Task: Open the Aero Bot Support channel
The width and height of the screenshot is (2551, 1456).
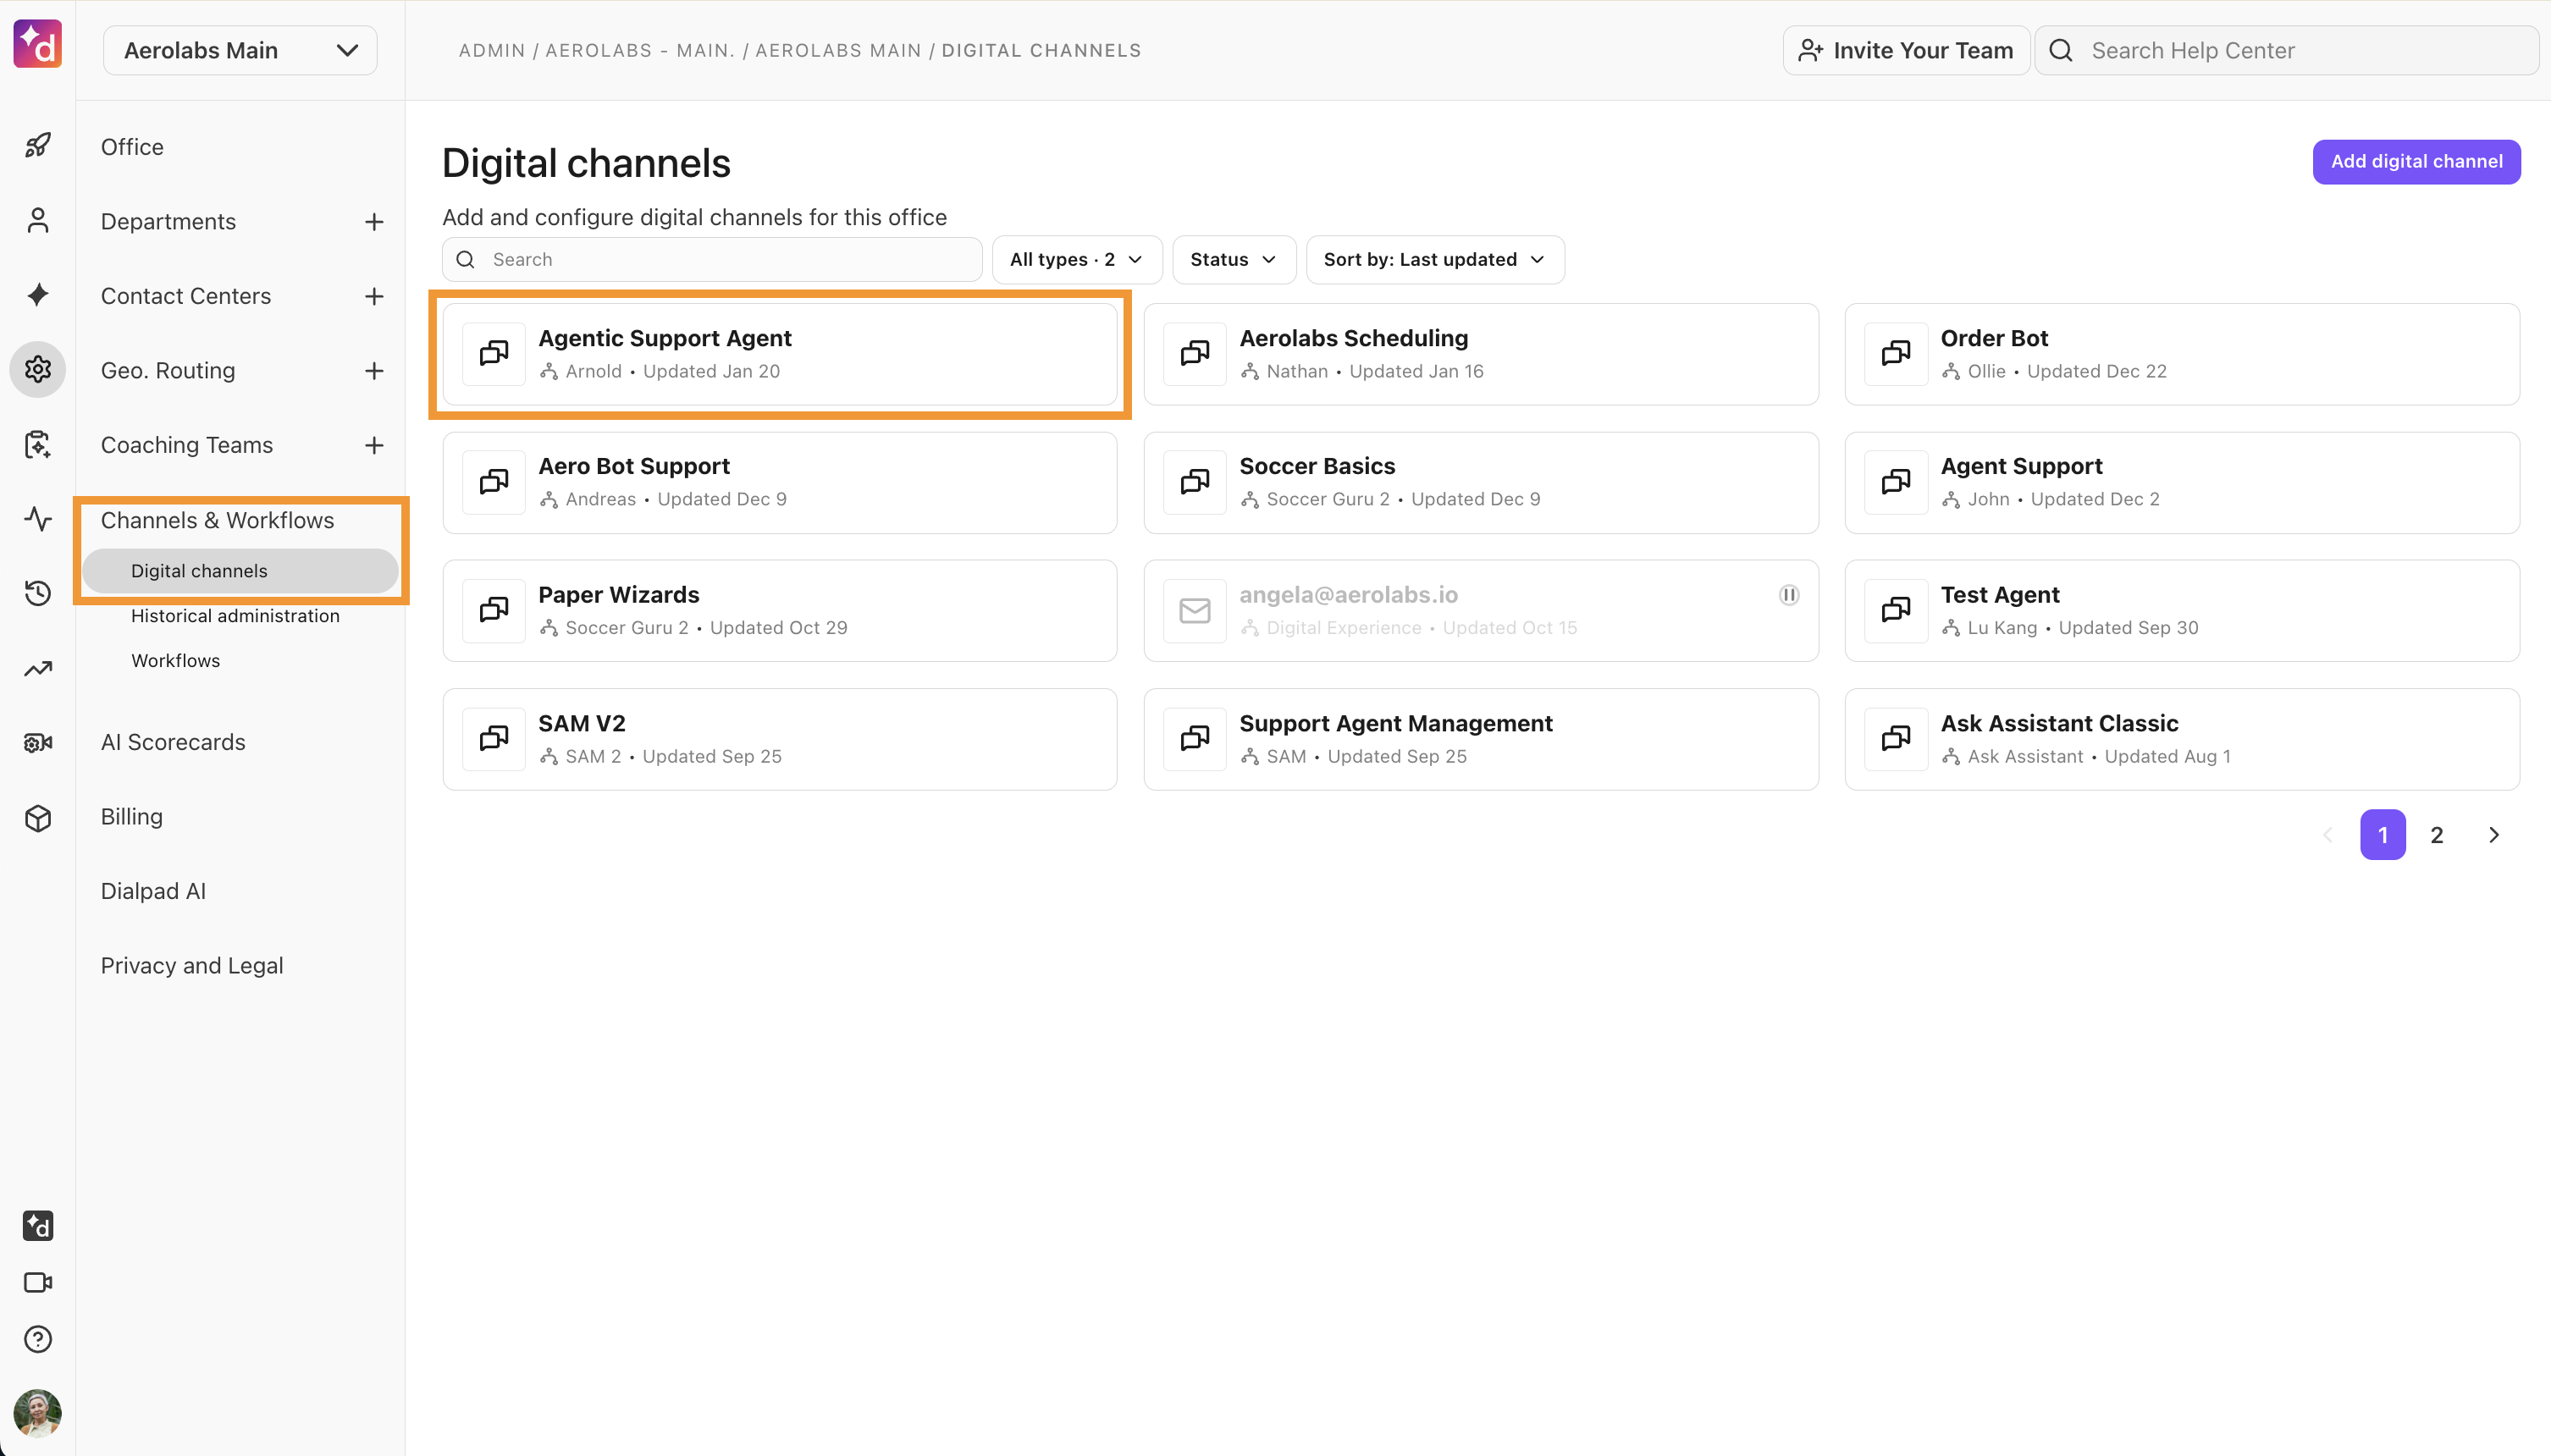Action: click(780, 483)
